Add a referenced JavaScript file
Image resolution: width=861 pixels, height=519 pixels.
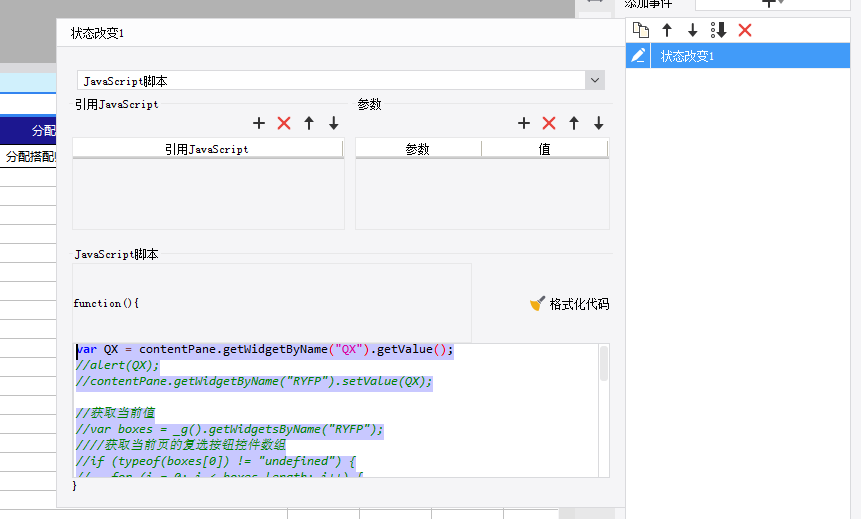[259, 123]
